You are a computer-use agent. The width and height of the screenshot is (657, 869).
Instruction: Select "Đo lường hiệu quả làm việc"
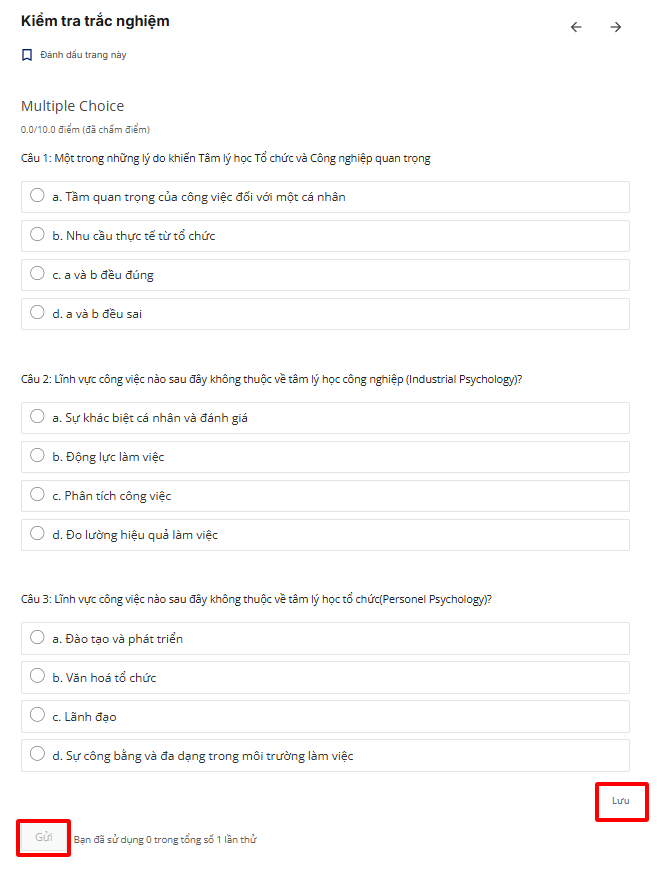[38, 534]
